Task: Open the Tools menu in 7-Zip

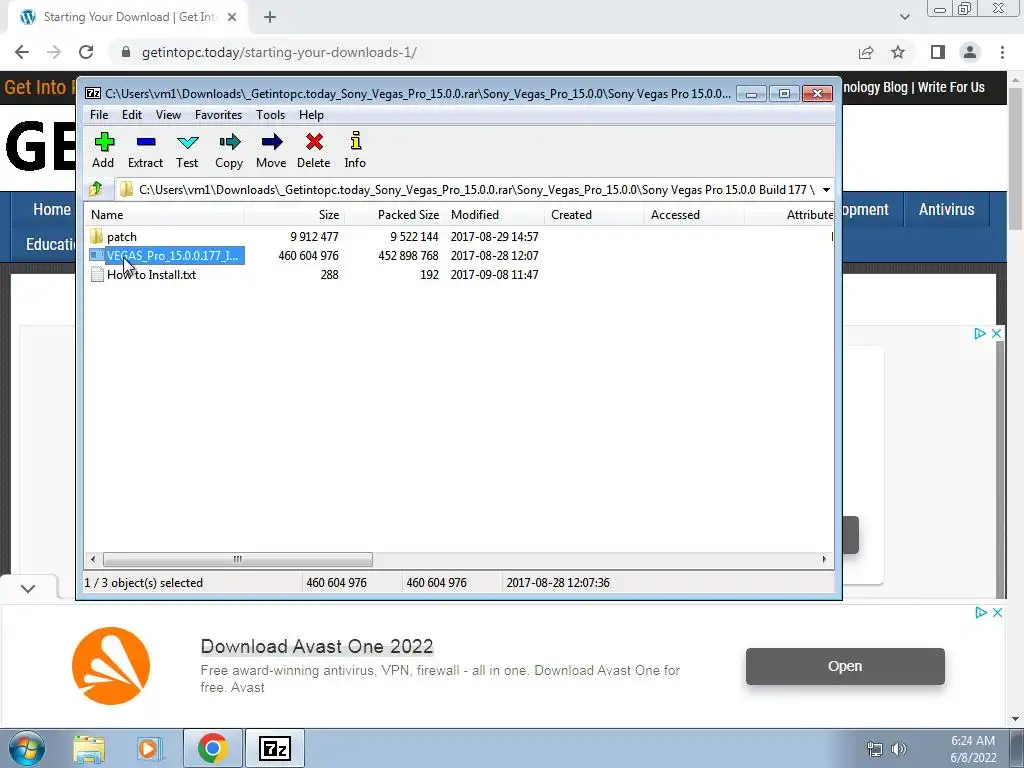Action: (x=270, y=115)
